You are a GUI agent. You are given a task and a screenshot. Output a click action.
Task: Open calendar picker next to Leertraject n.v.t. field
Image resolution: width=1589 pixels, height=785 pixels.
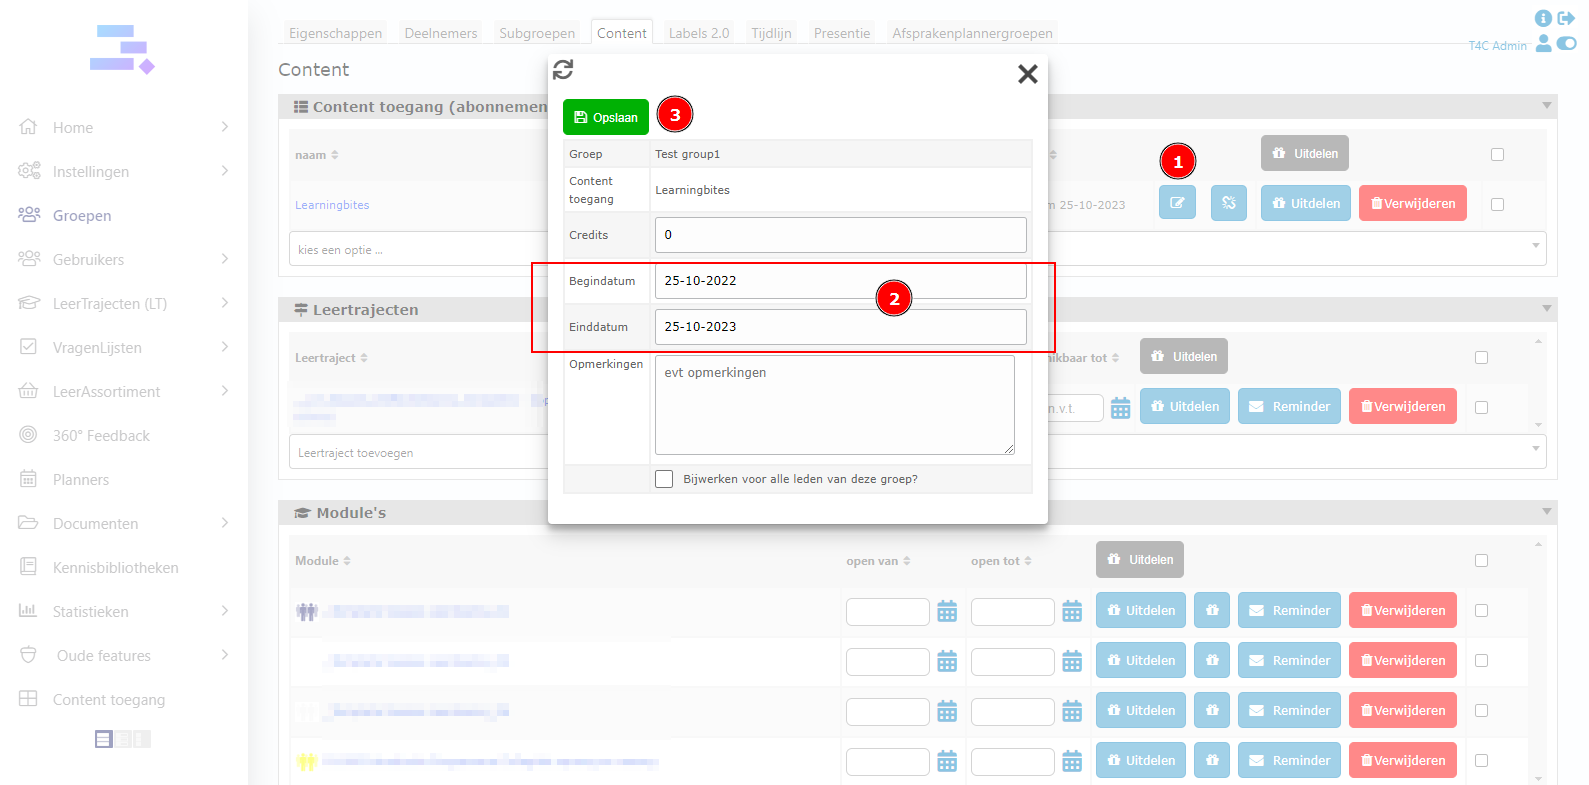(x=1120, y=408)
